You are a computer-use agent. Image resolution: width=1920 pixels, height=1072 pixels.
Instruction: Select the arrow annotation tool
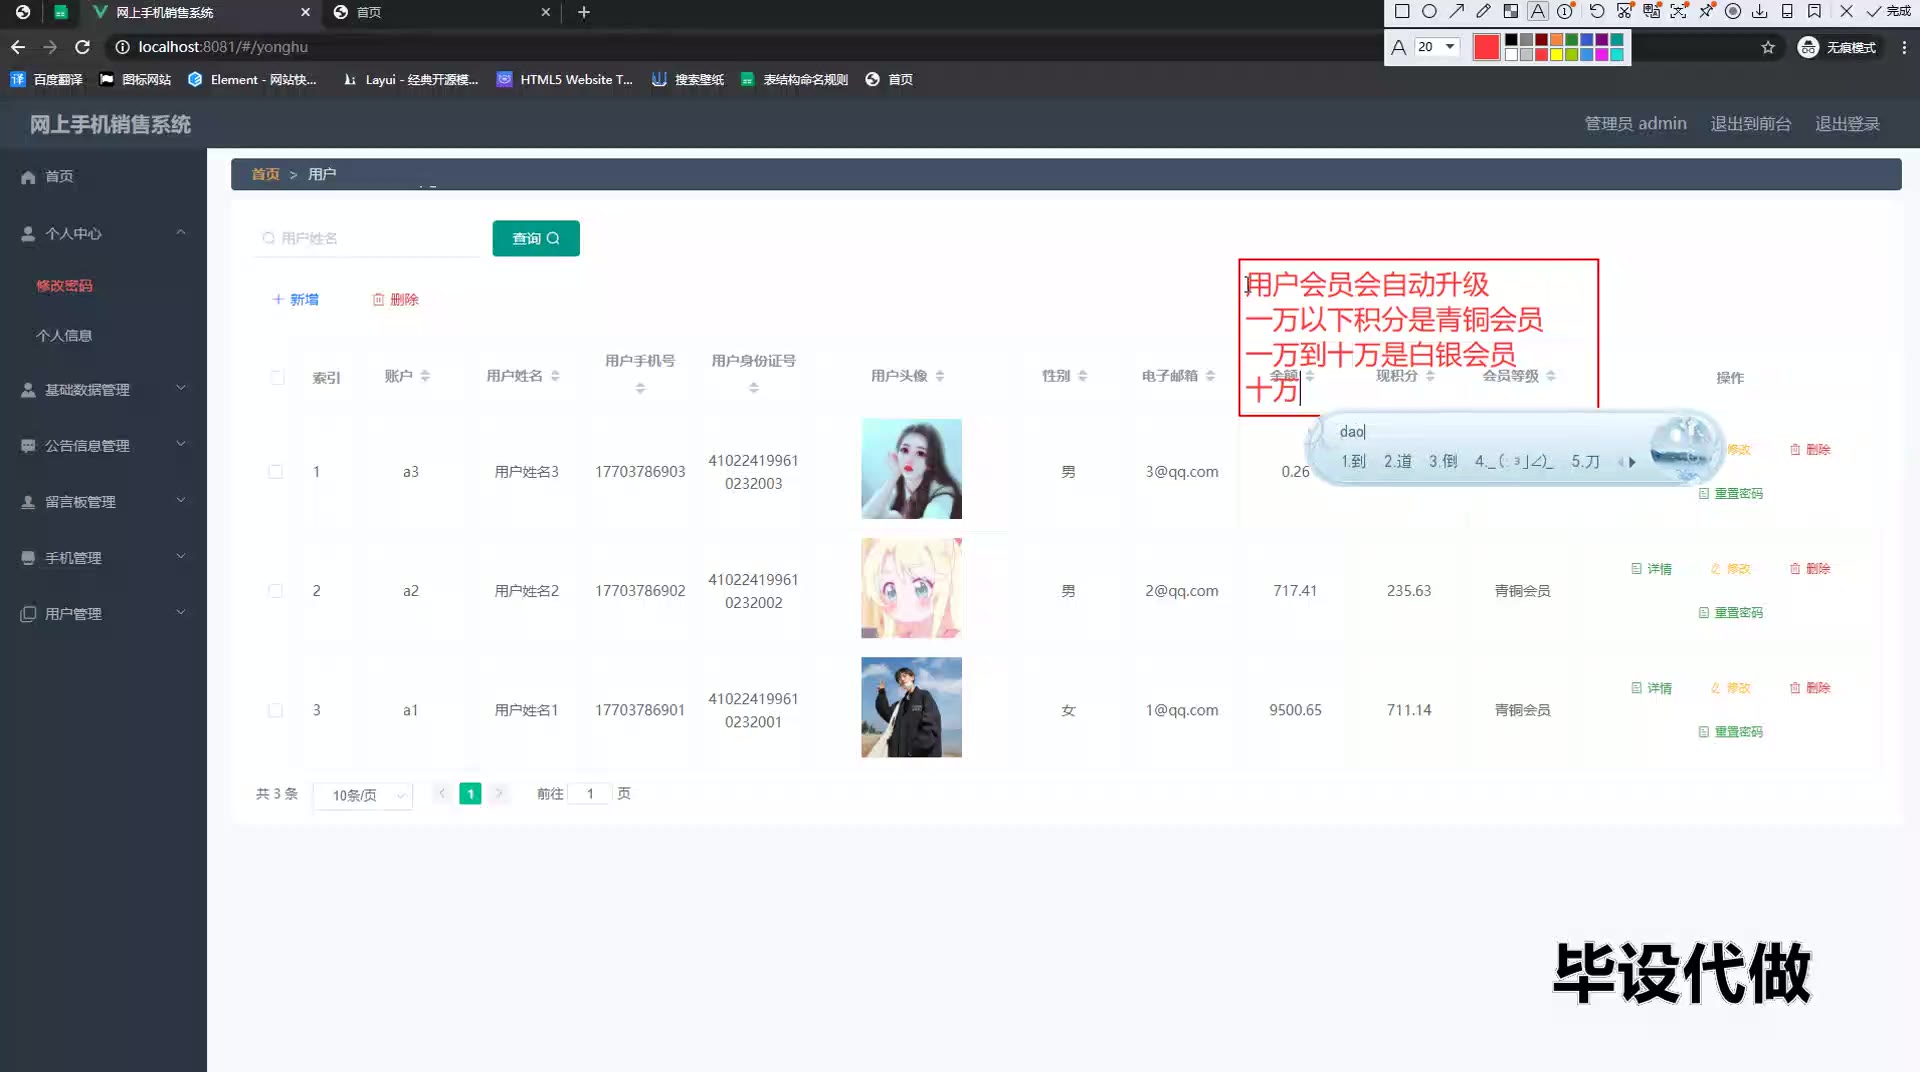point(1457,12)
